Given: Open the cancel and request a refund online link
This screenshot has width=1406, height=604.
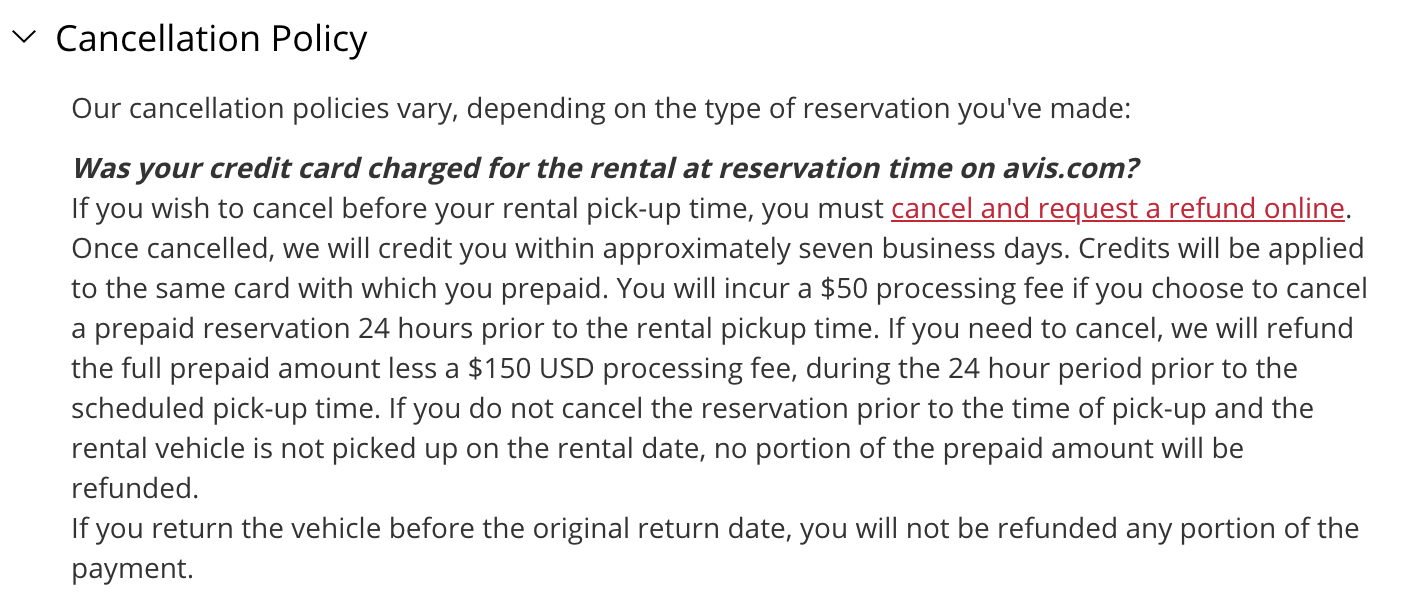Looking at the screenshot, I should (x=1118, y=208).
